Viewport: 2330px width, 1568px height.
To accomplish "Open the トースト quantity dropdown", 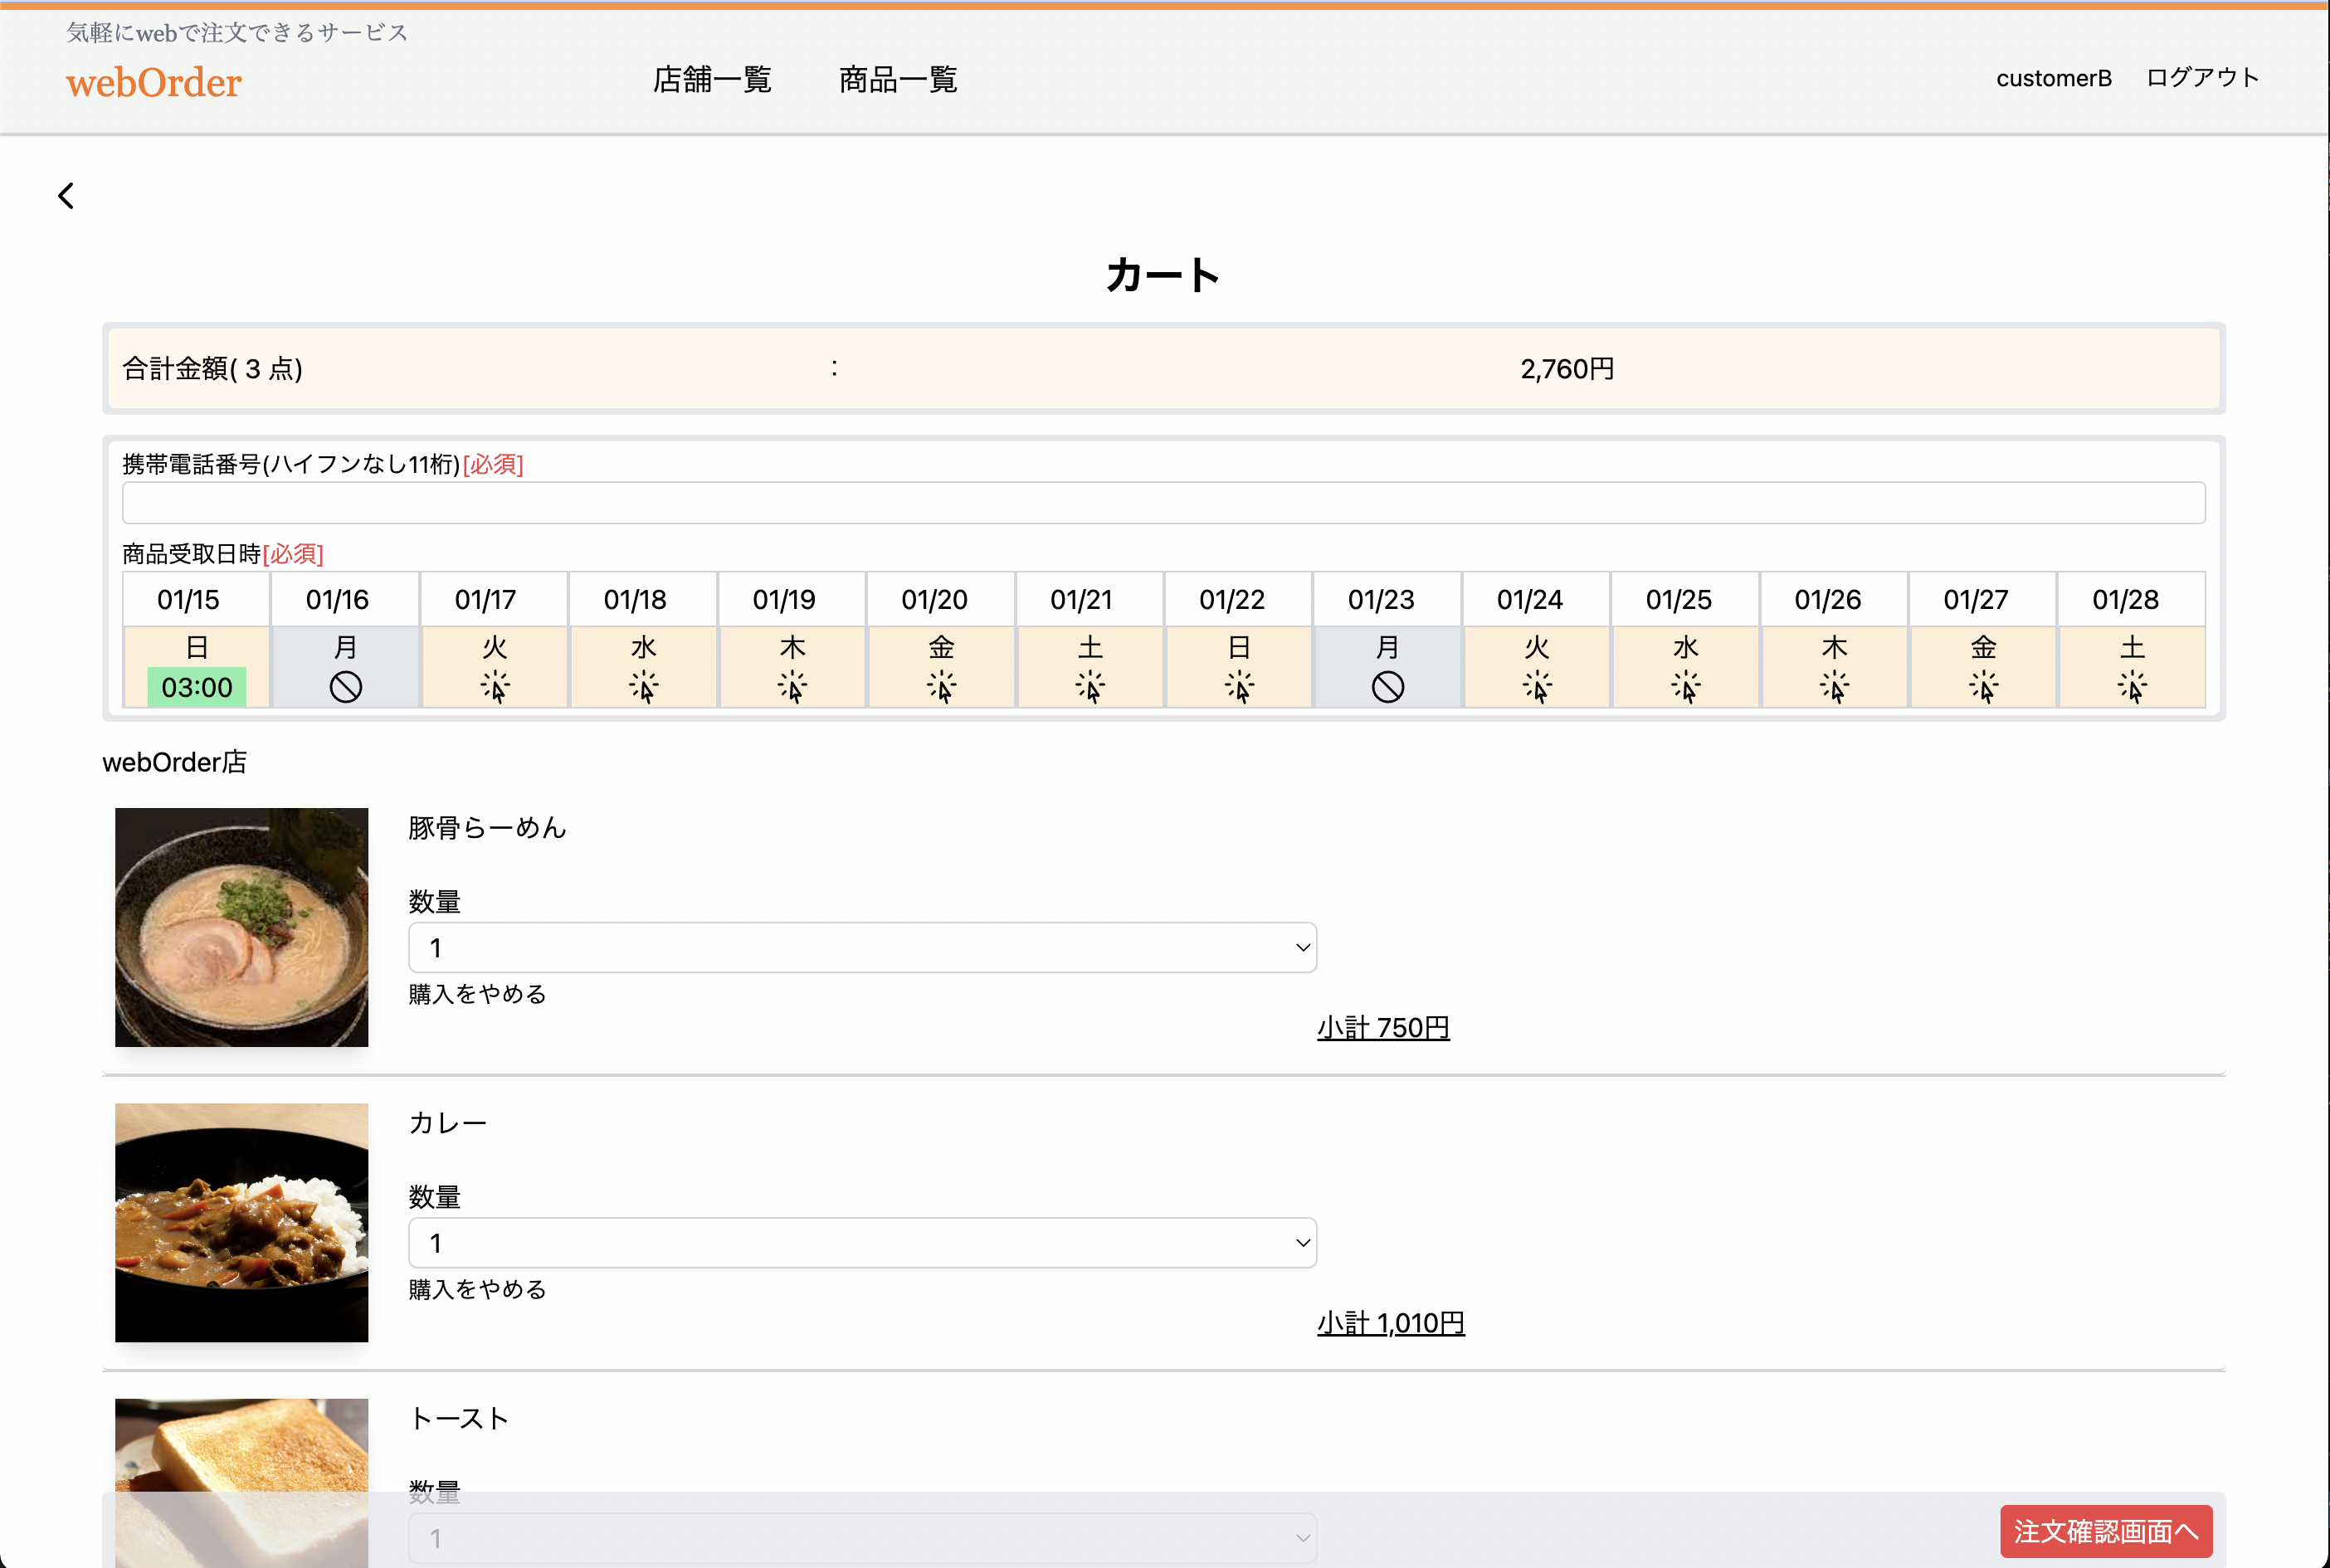I will pos(862,1537).
